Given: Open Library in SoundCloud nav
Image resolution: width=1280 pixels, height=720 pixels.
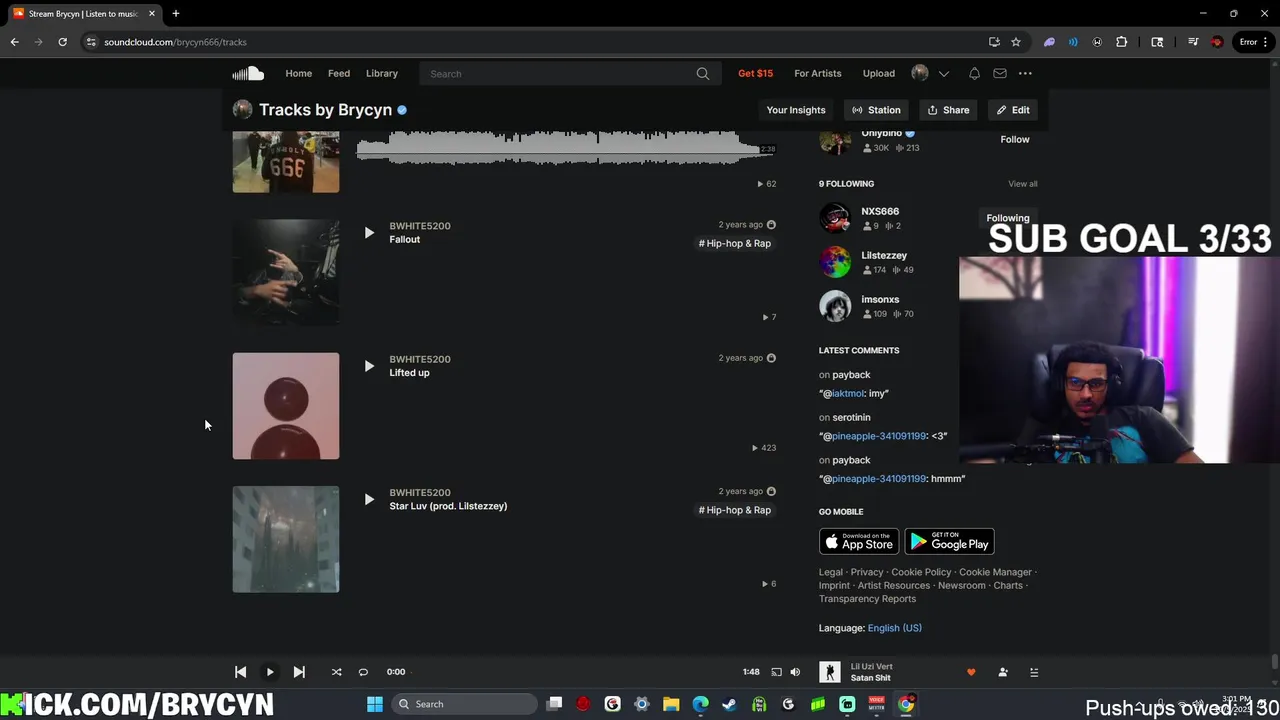Looking at the screenshot, I should coord(382,73).
